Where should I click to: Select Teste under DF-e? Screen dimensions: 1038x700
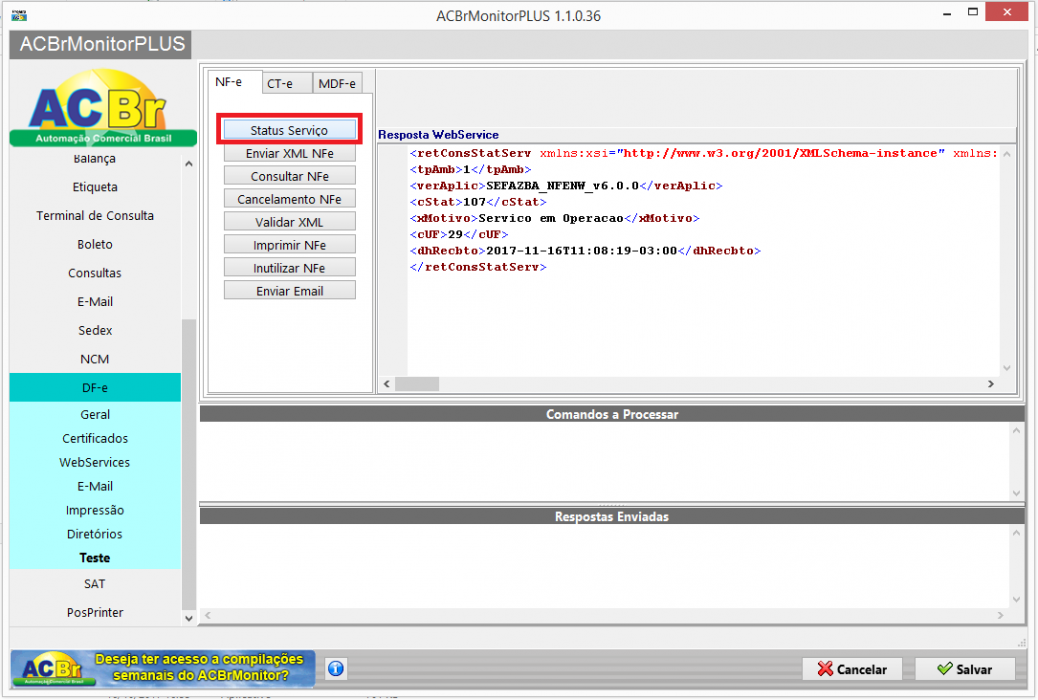coord(95,558)
